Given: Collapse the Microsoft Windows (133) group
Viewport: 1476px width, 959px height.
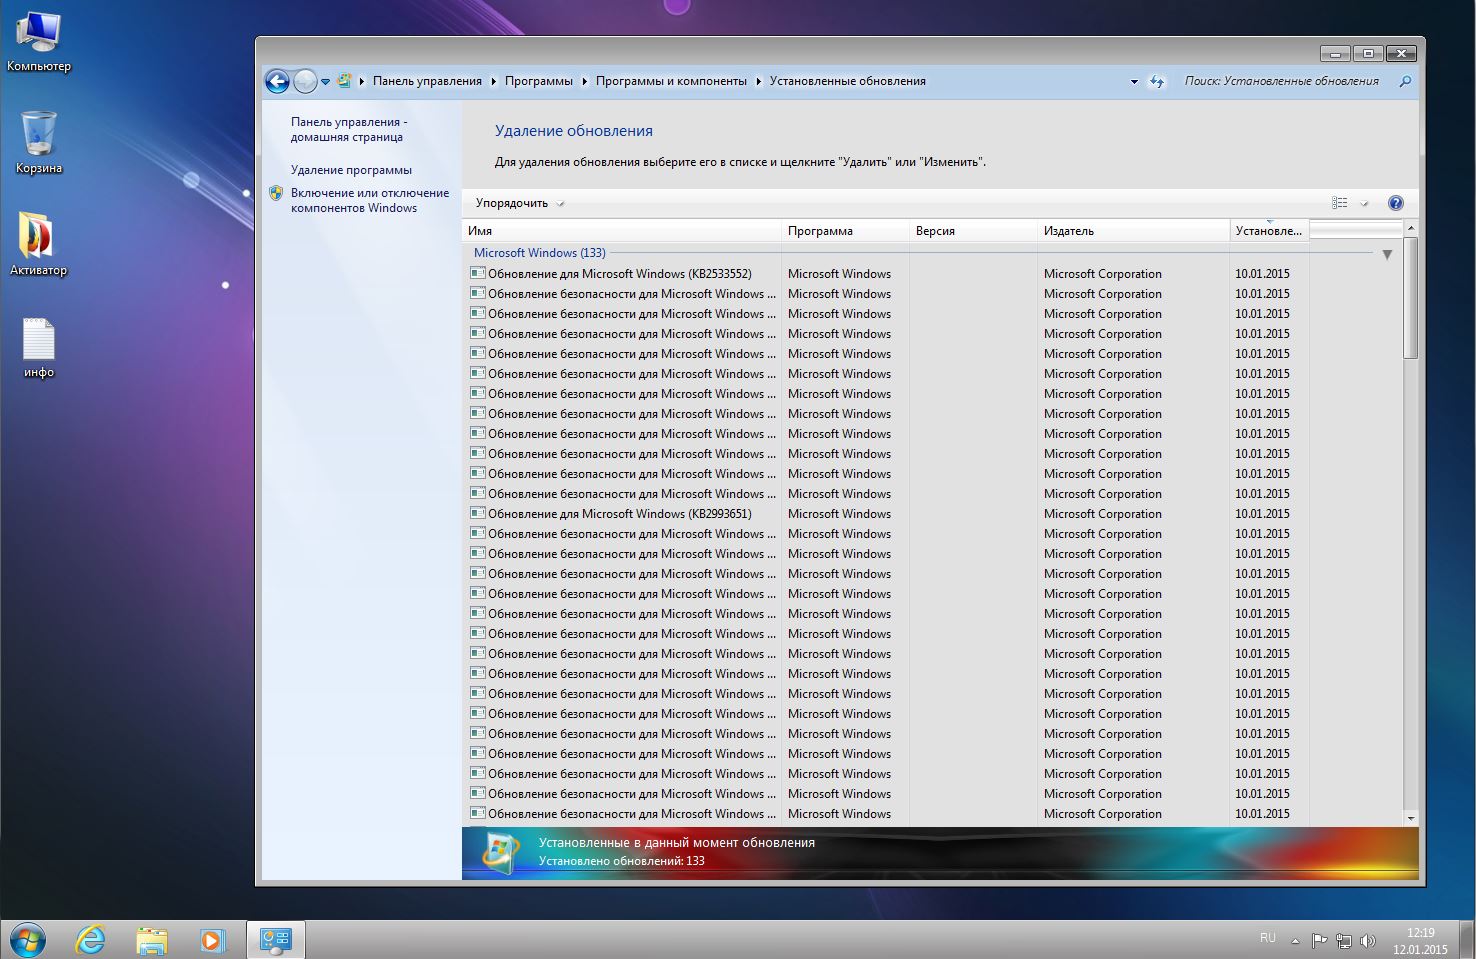Looking at the screenshot, I should [x=1387, y=254].
